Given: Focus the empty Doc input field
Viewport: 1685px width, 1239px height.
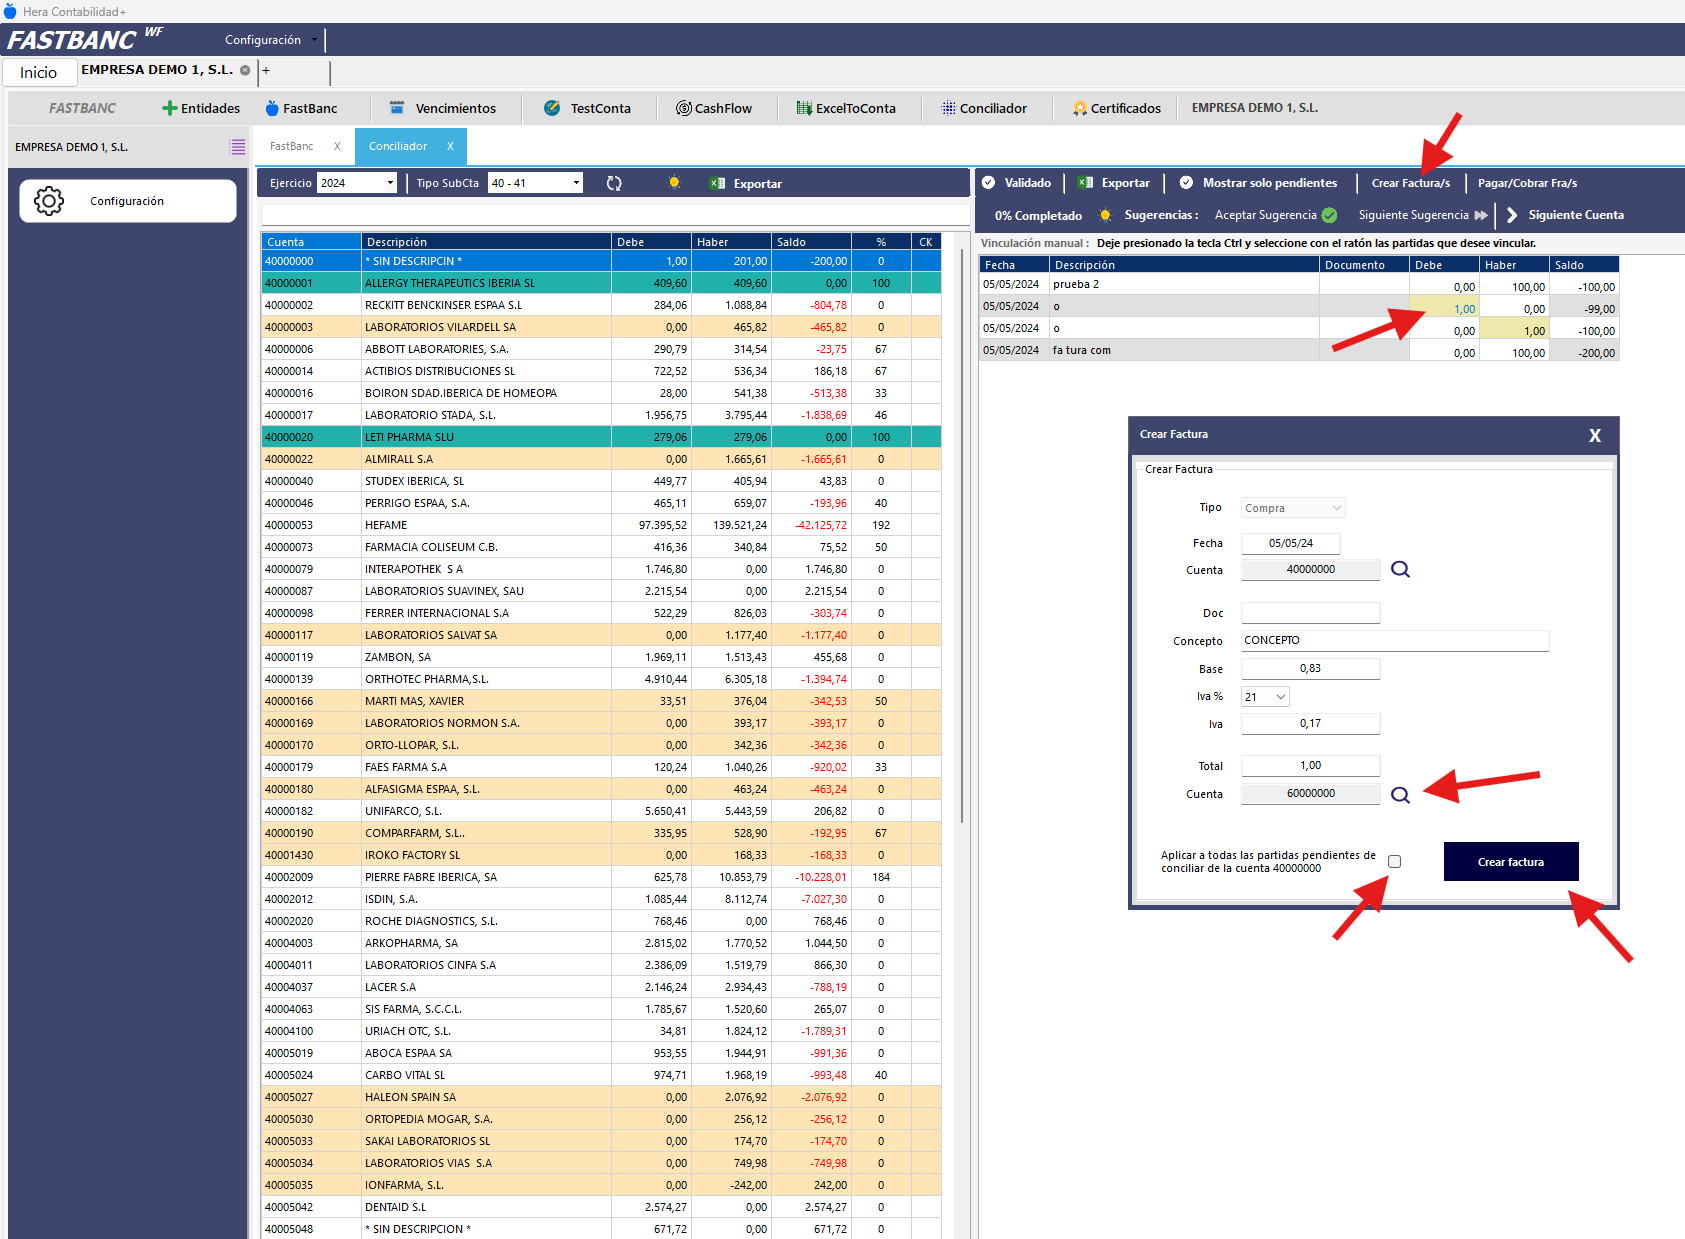Looking at the screenshot, I should 1310,613.
